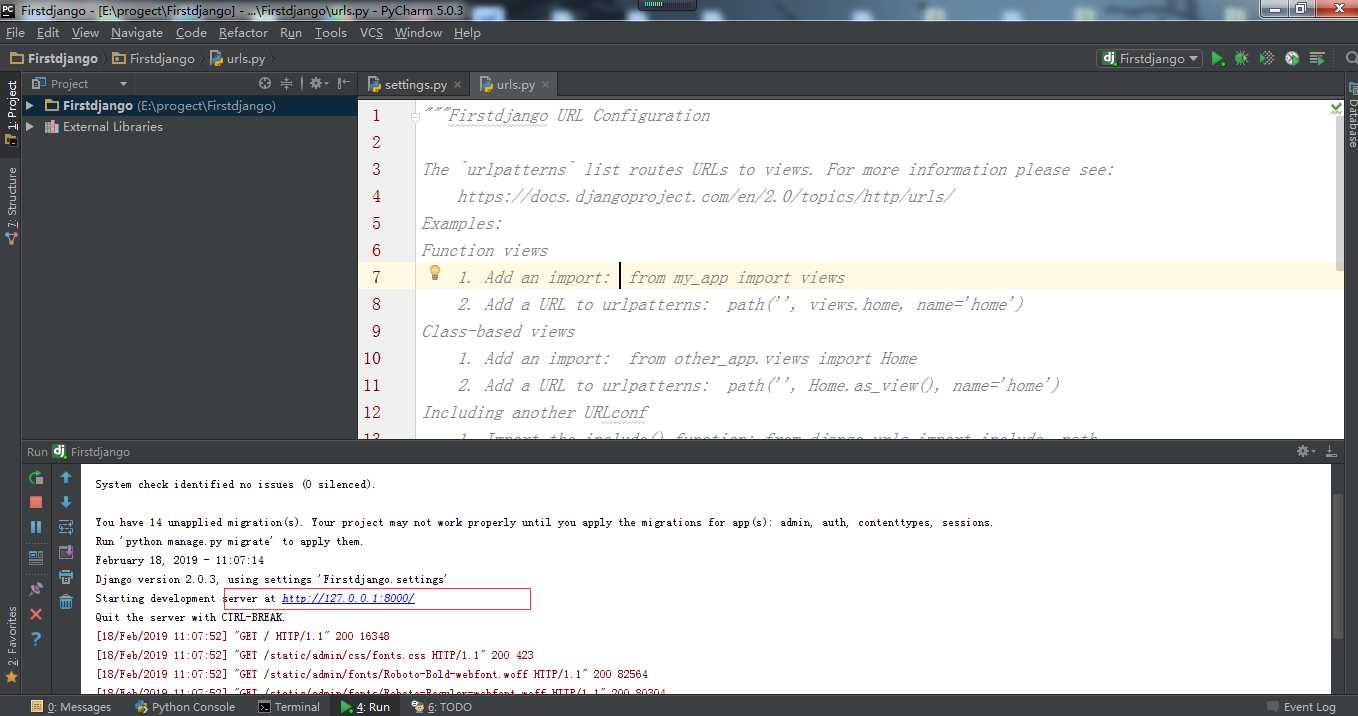Click 'Quit the server with CTRL-BREAK.' text
This screenshot has height=716, width=1358.
click(190, 617)
